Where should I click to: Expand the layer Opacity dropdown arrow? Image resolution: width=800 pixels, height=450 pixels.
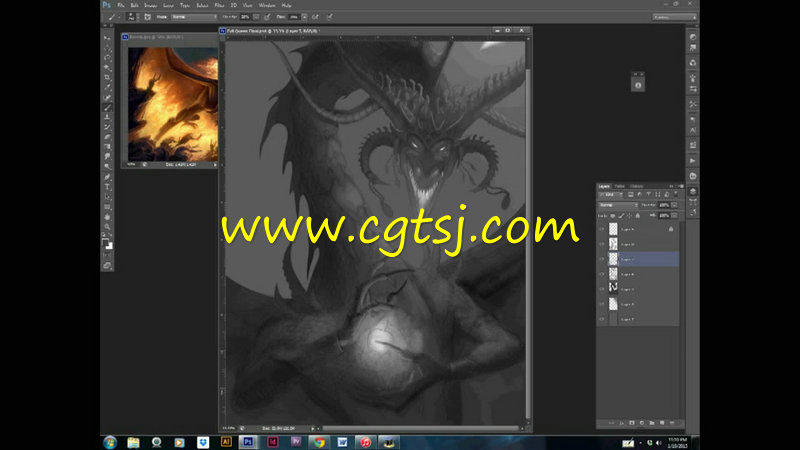click(674, 205)
